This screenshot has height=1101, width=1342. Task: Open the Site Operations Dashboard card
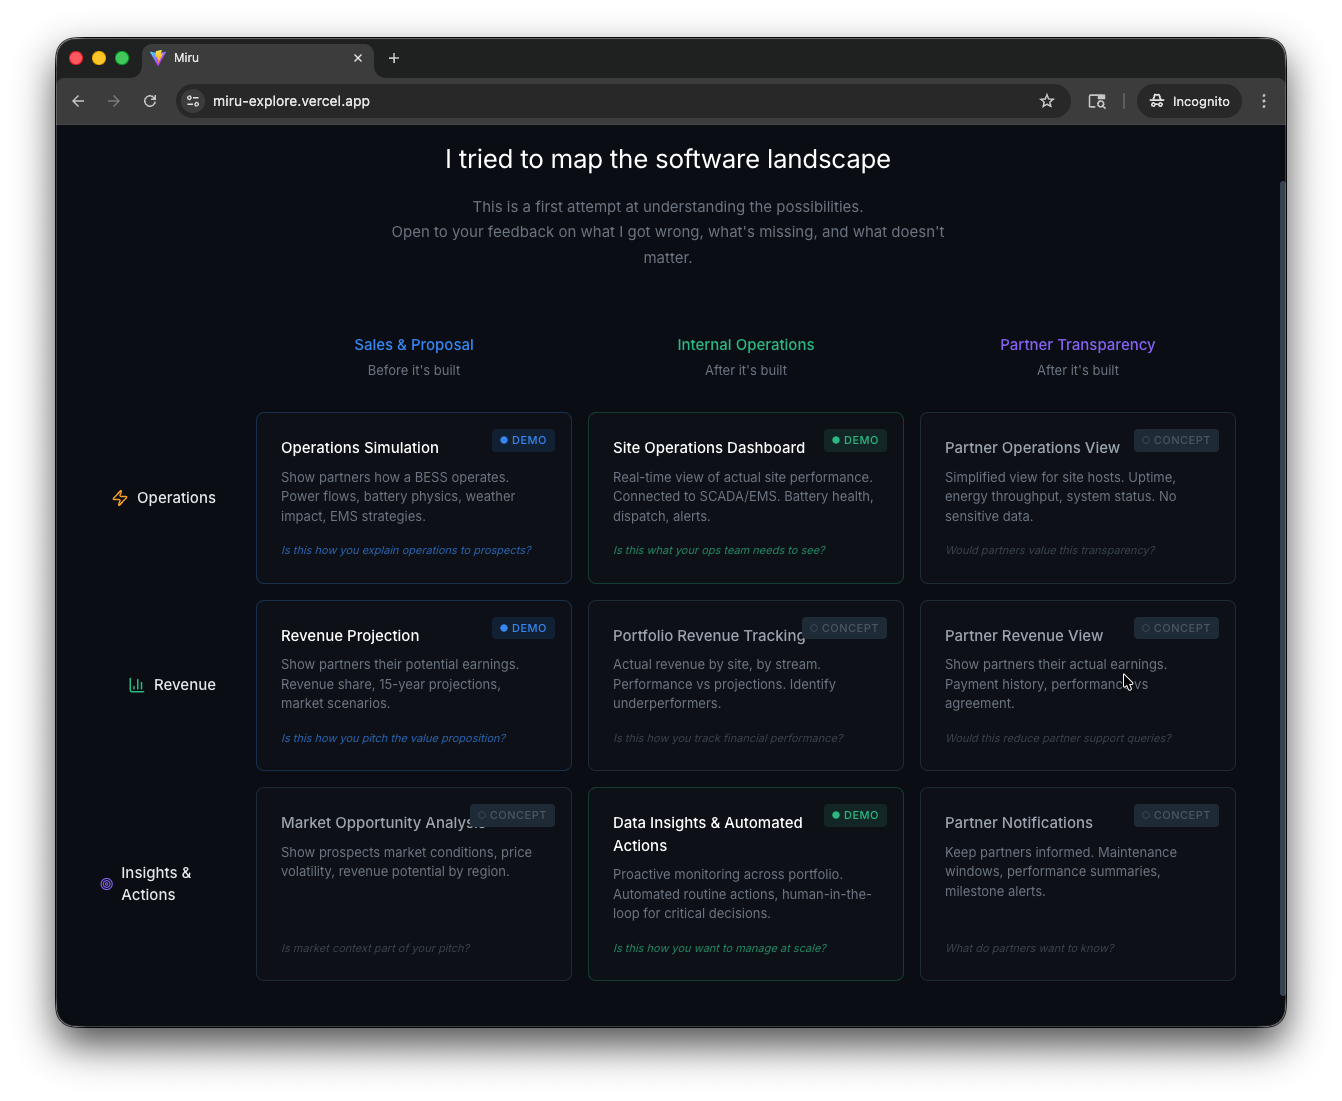click(745, 497)
